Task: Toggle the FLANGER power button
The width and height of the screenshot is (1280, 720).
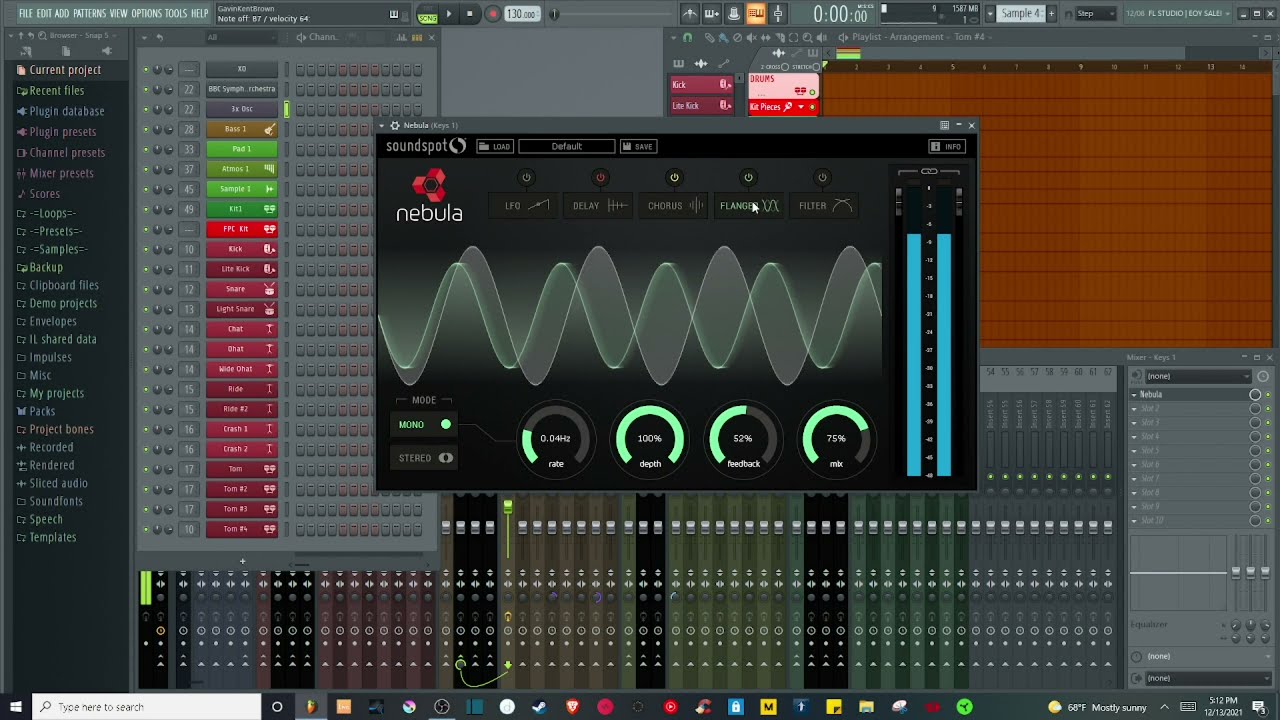Action: click(748, 178)
